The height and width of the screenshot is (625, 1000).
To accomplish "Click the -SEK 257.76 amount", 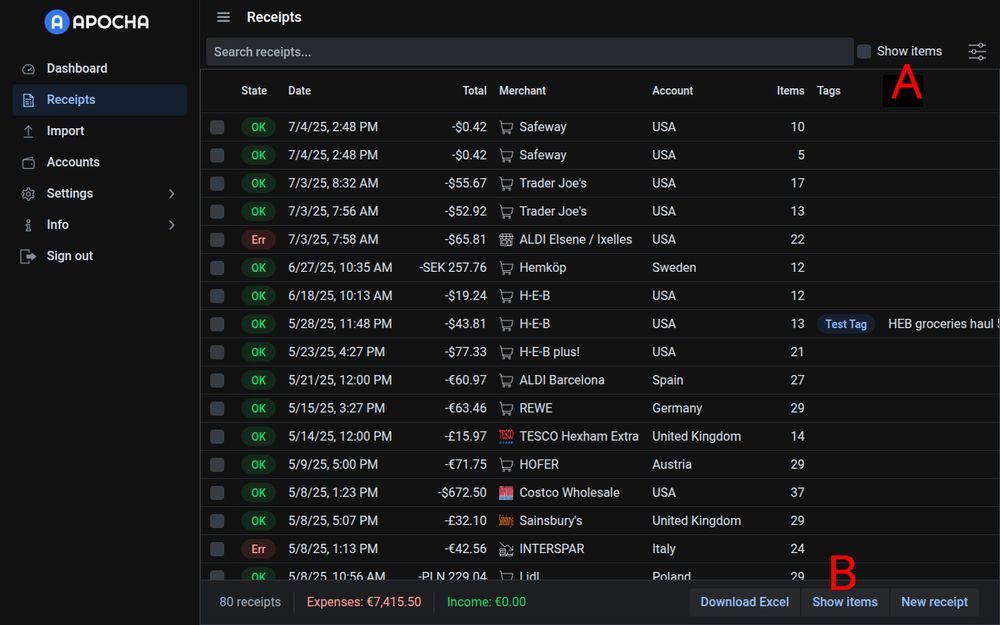I will [x=453, y=267].
